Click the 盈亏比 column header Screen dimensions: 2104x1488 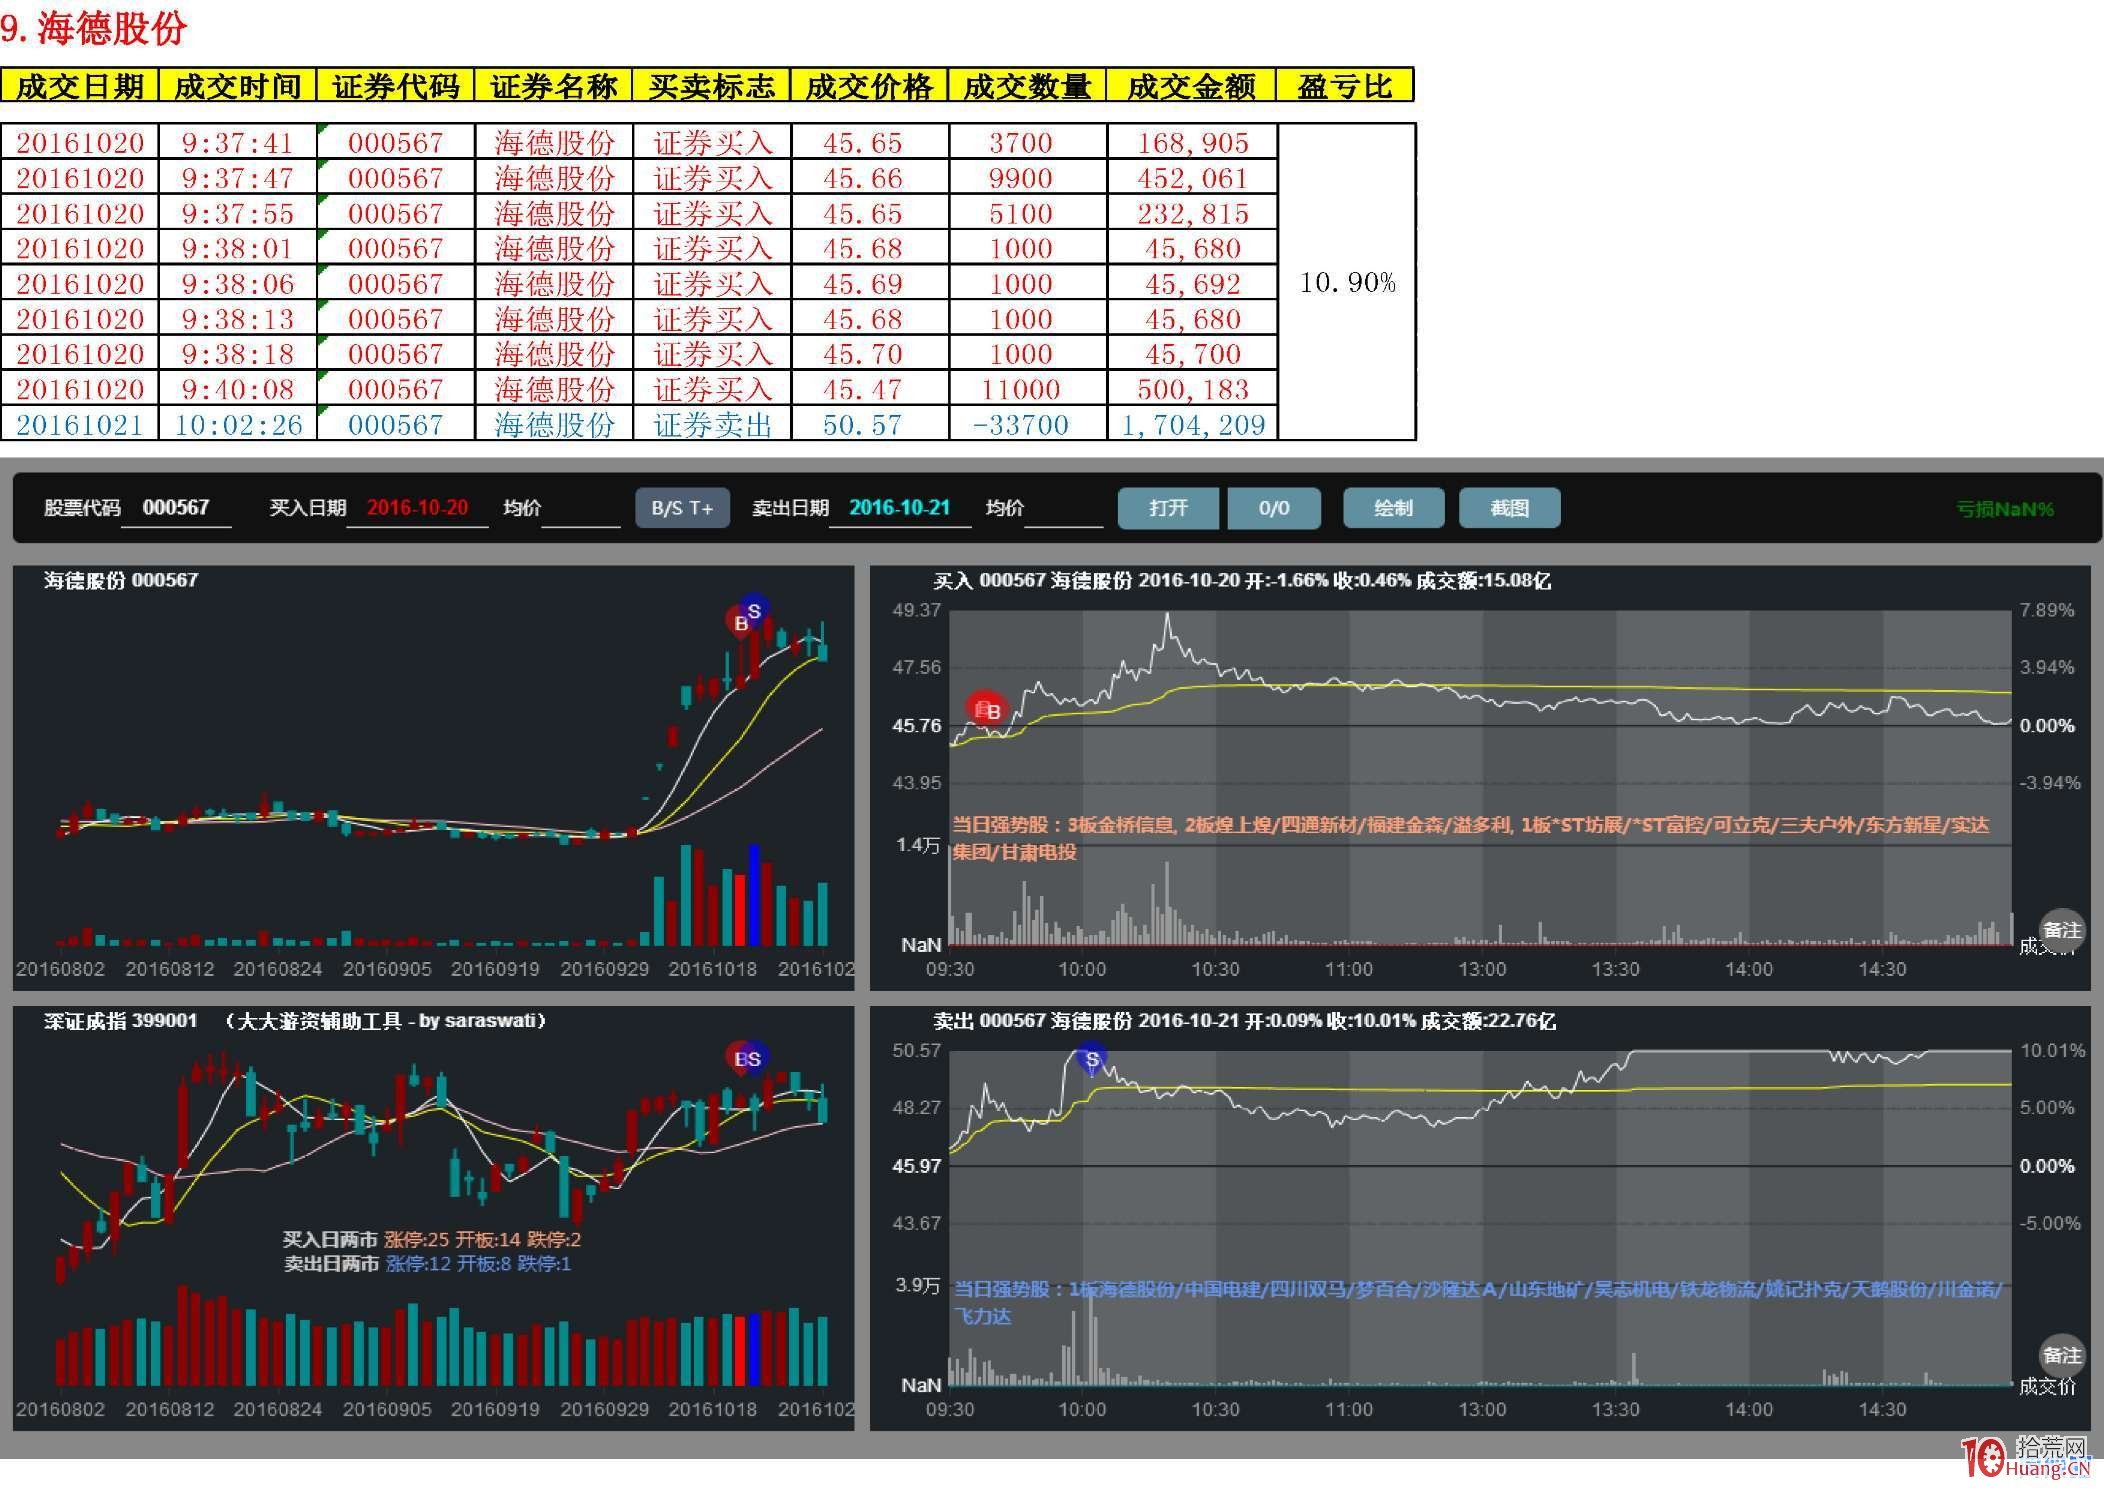(x=1345, y=86)
